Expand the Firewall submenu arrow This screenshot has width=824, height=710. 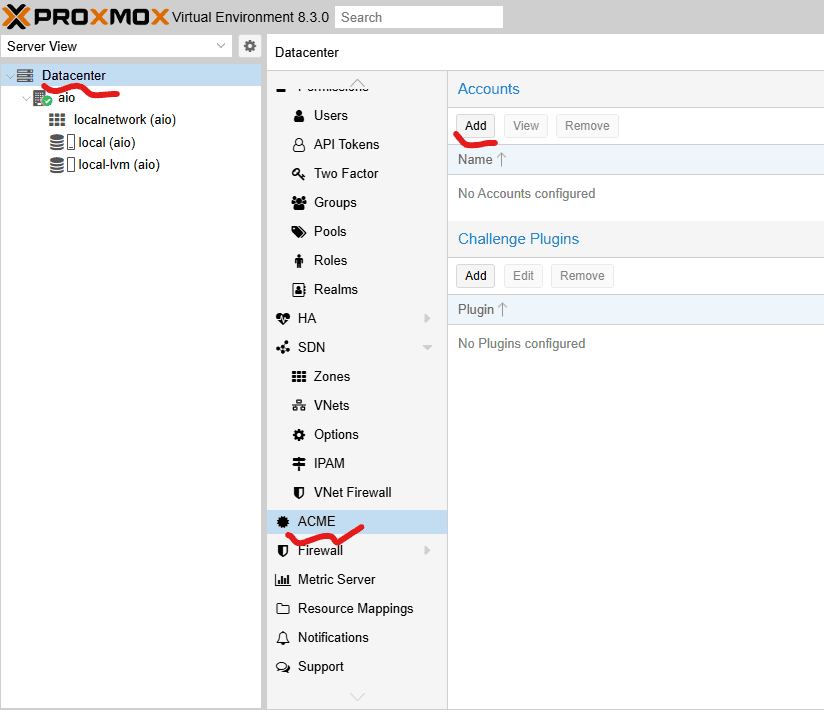pyautogui.click(x=427, y=550)
